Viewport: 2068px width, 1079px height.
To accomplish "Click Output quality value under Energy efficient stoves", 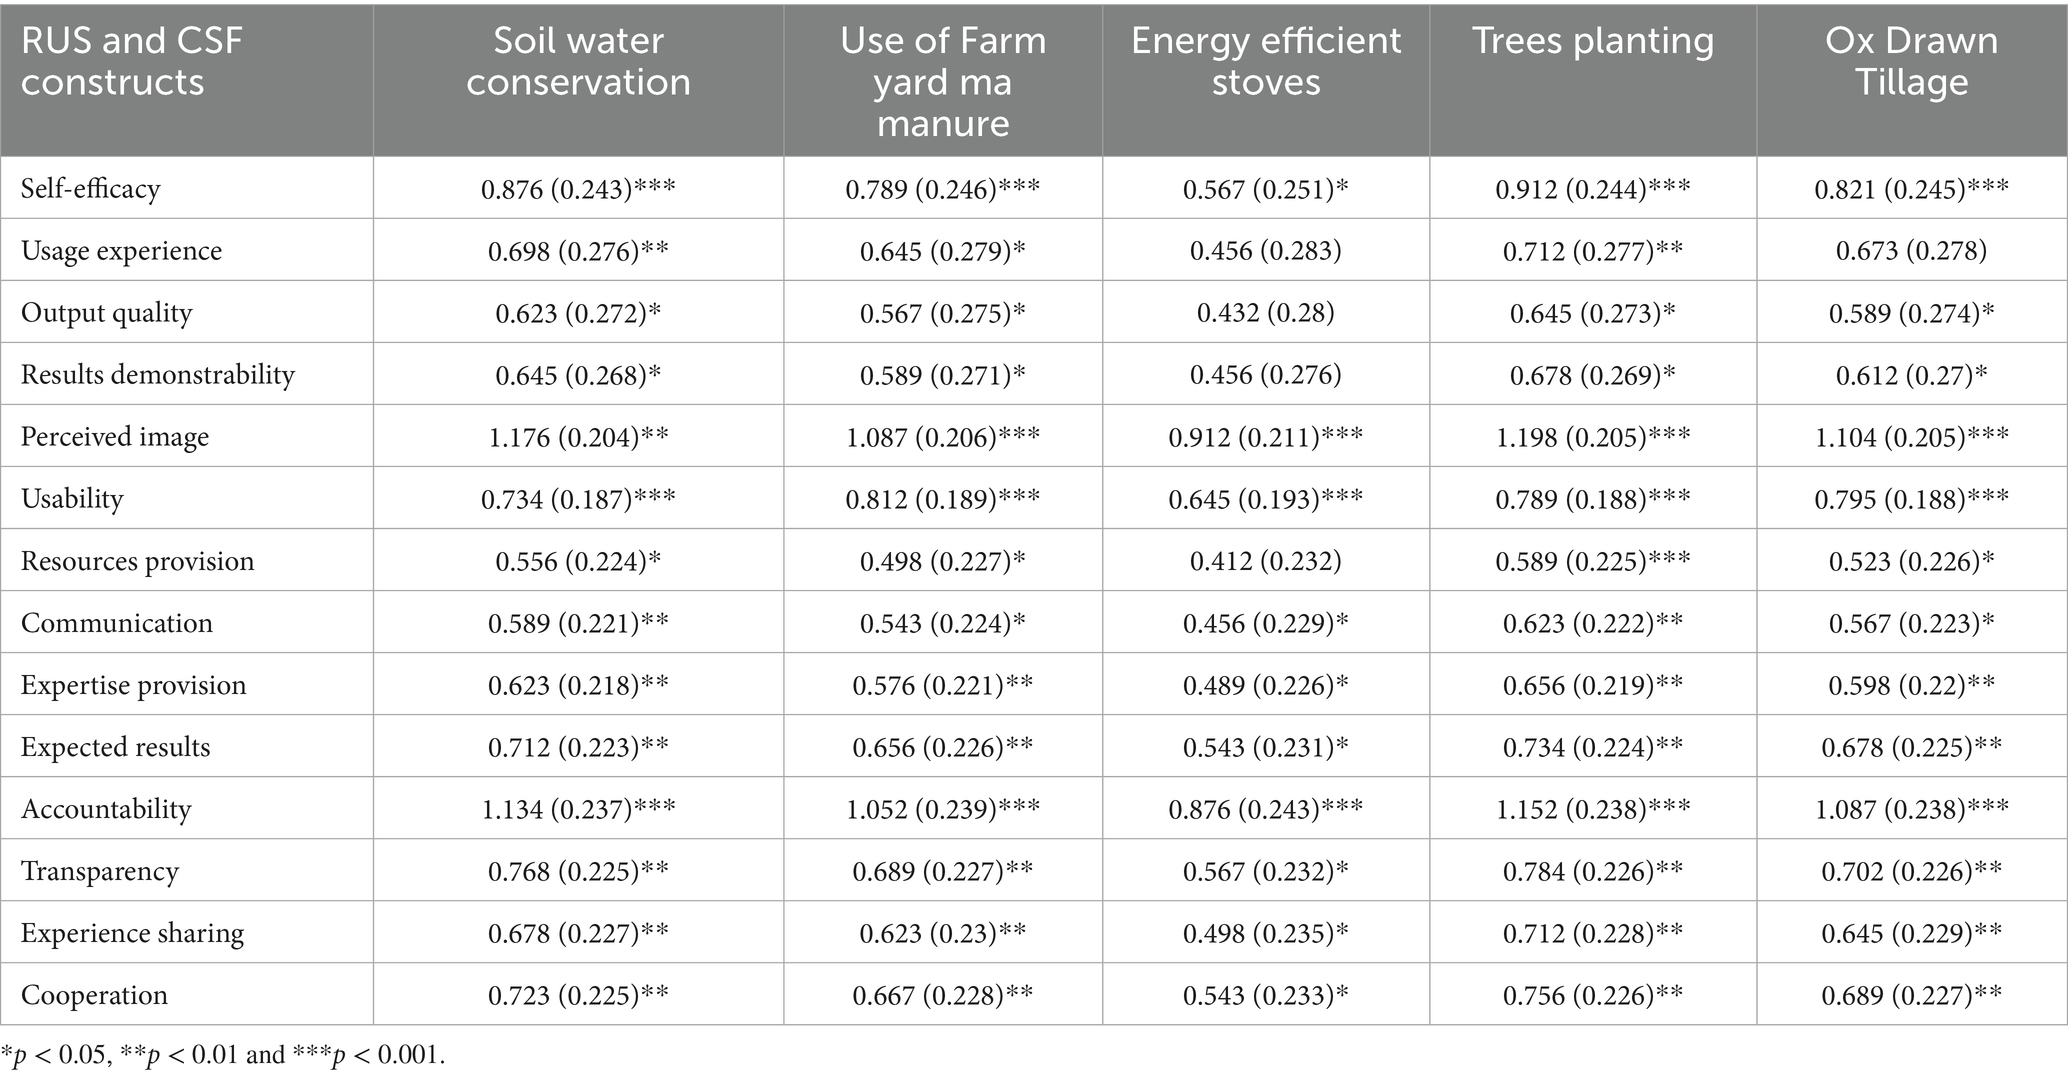I will (x=1265, y=313).
